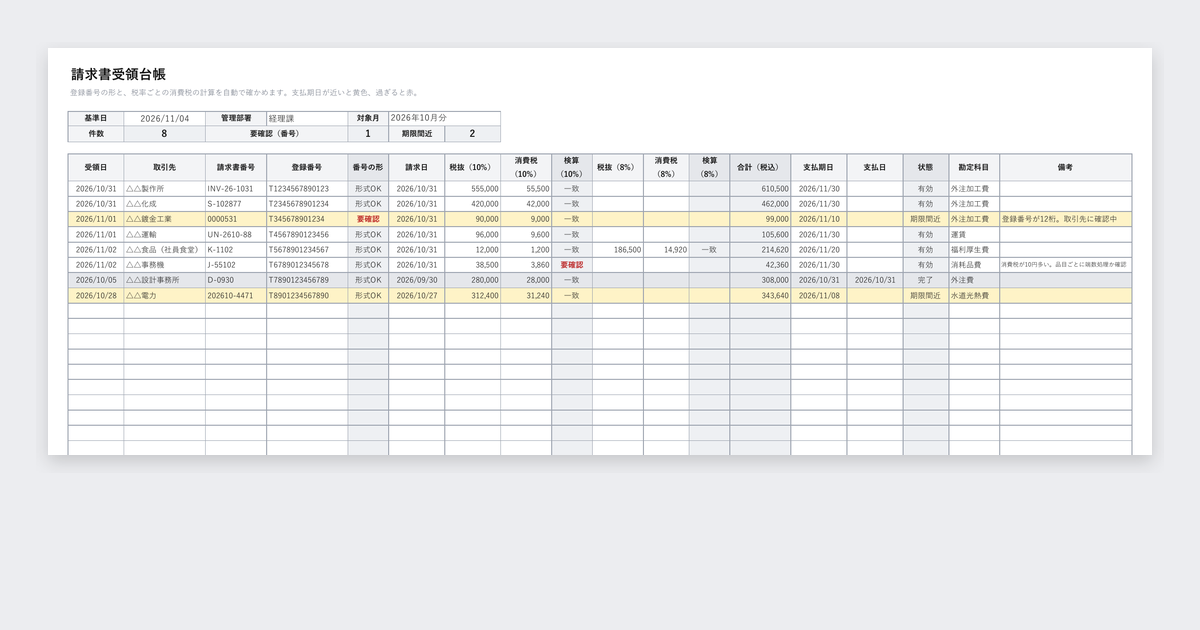Select the 管理部署 cell containing 経理課
Image resolution: width=1200 pixels, height=630 pixels.
[307, 118]
